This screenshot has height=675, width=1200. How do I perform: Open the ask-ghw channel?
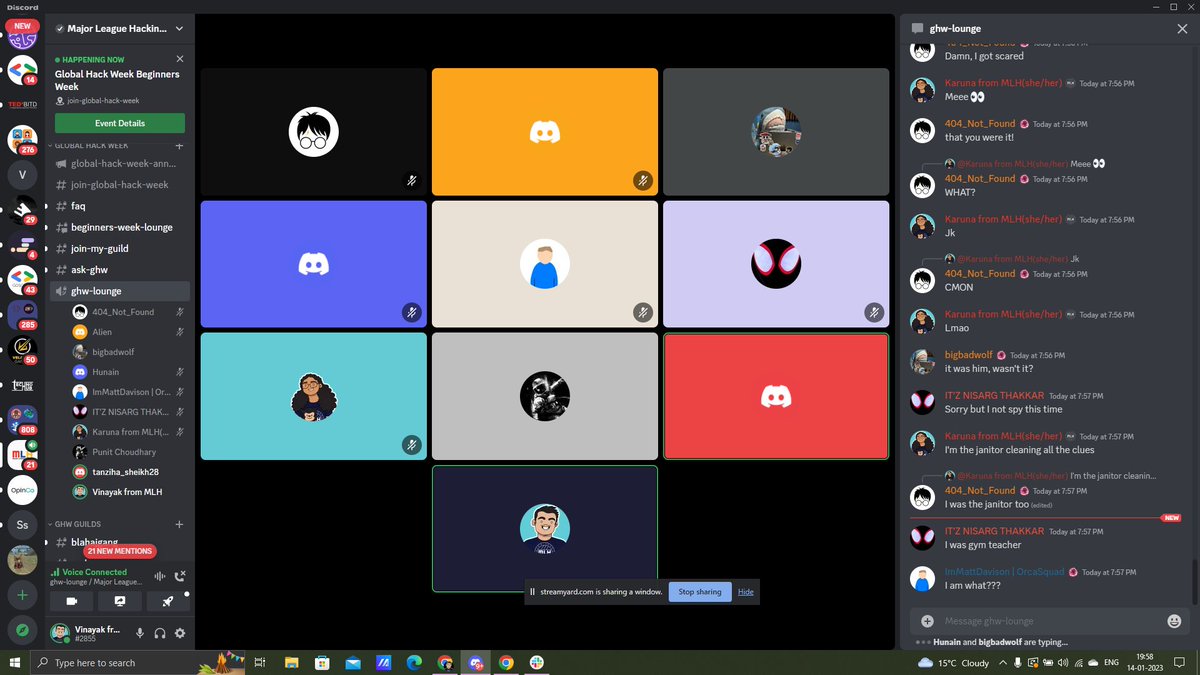(120, 270)
